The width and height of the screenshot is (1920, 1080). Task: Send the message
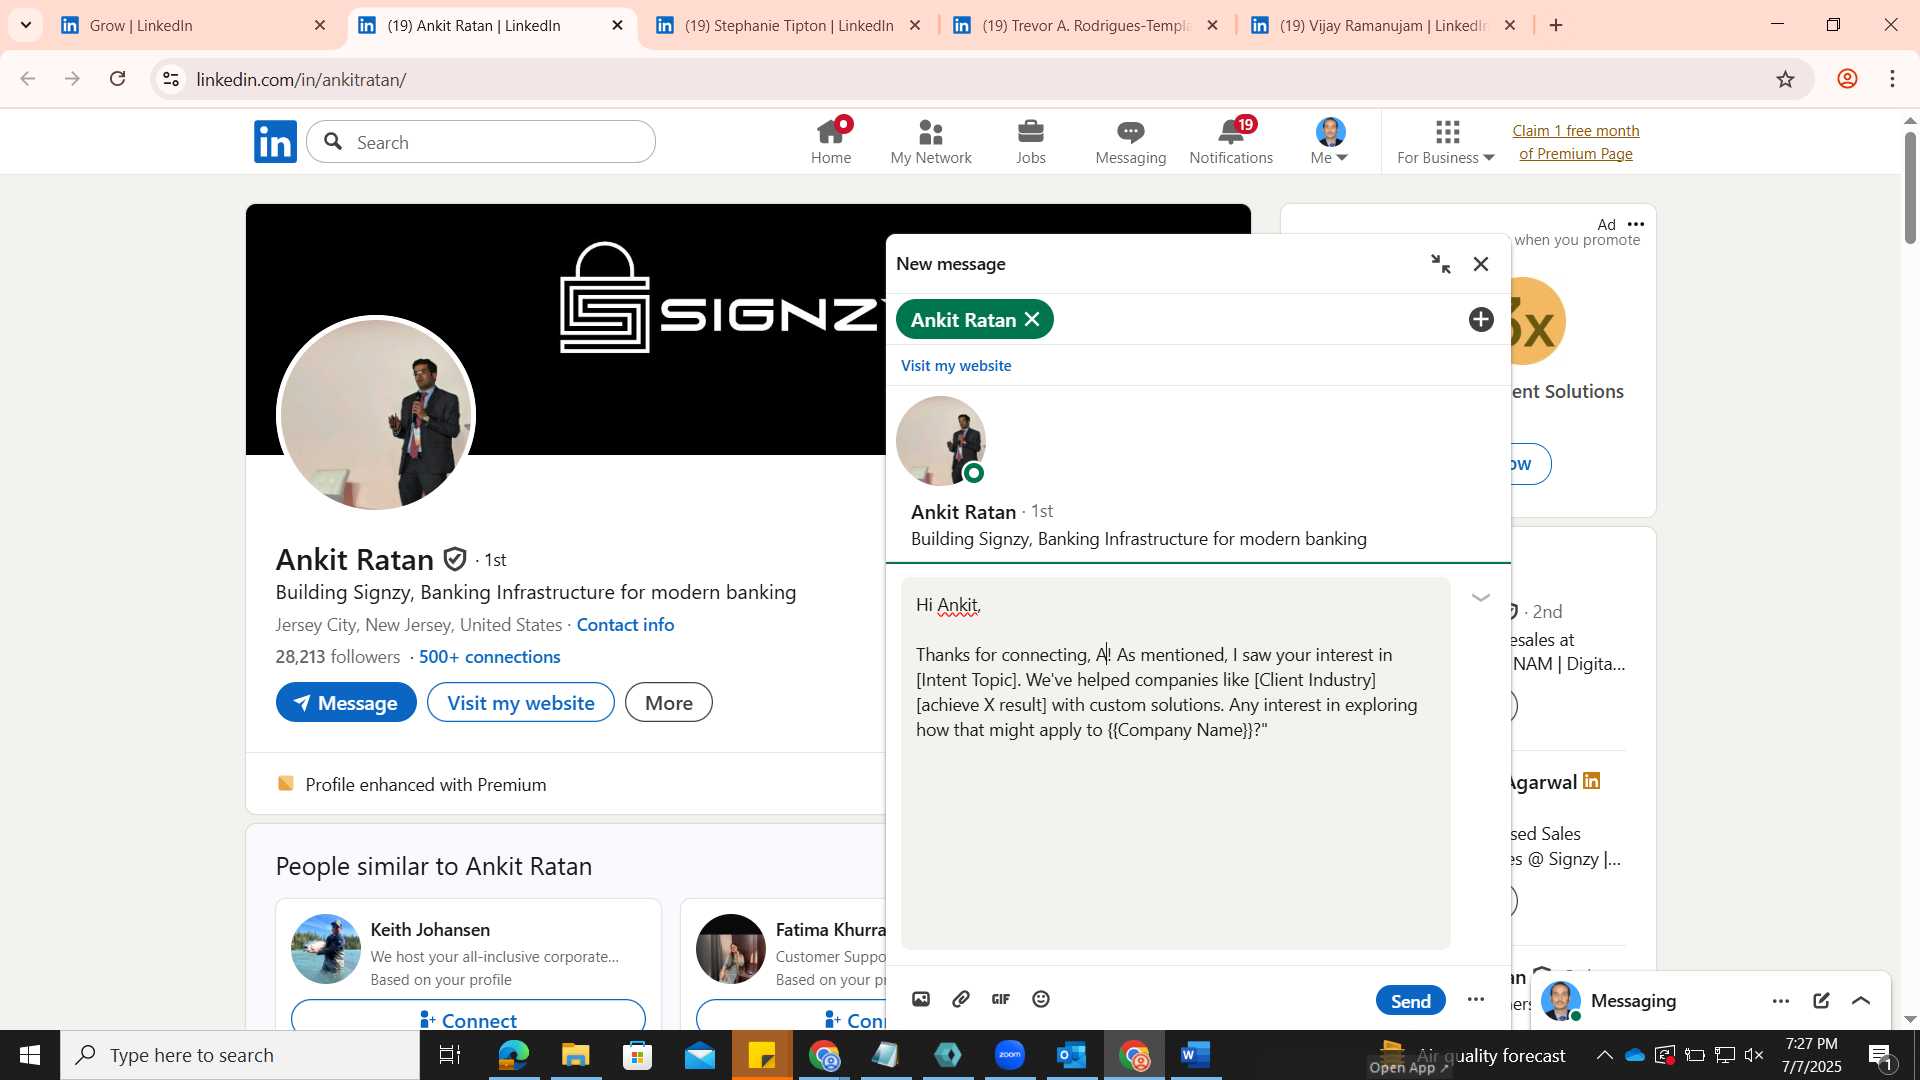pyautogui.click(x=1410, y=1000)
